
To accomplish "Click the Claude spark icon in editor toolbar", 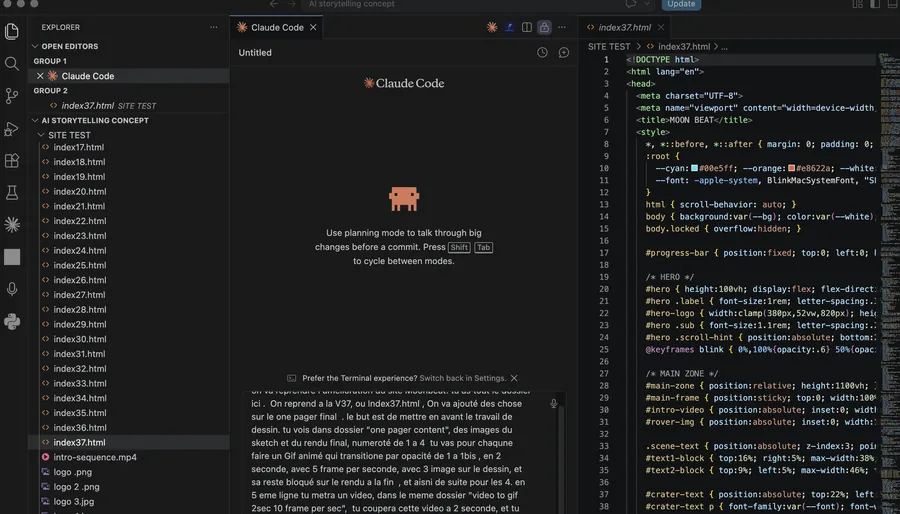I will point(492,27).
